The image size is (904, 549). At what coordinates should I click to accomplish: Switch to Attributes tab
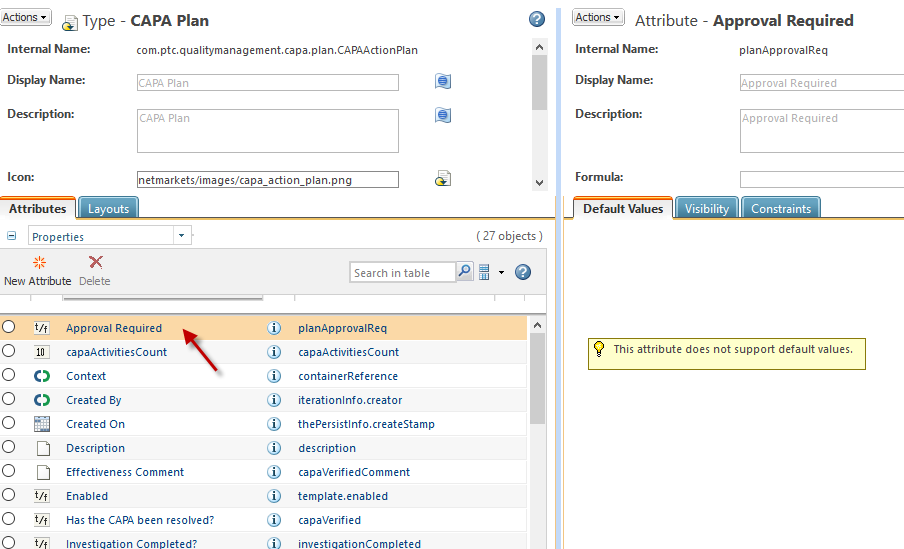[x=37, y=209]
